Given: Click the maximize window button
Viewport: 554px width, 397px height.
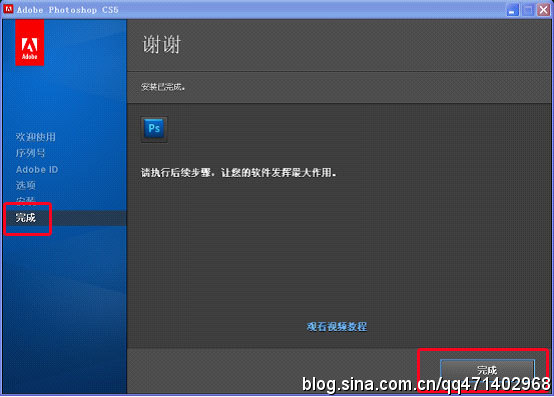Looking at the screenshot, I should coord(528,10).
